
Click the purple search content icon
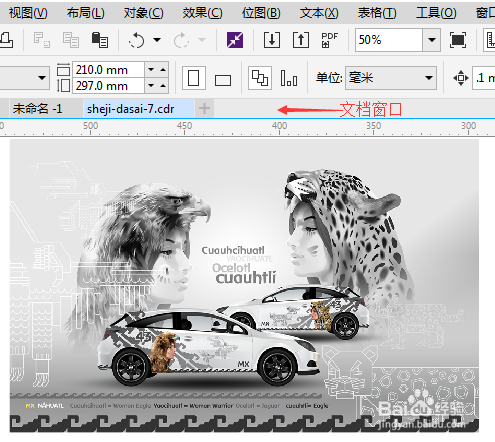click(235, 40)
